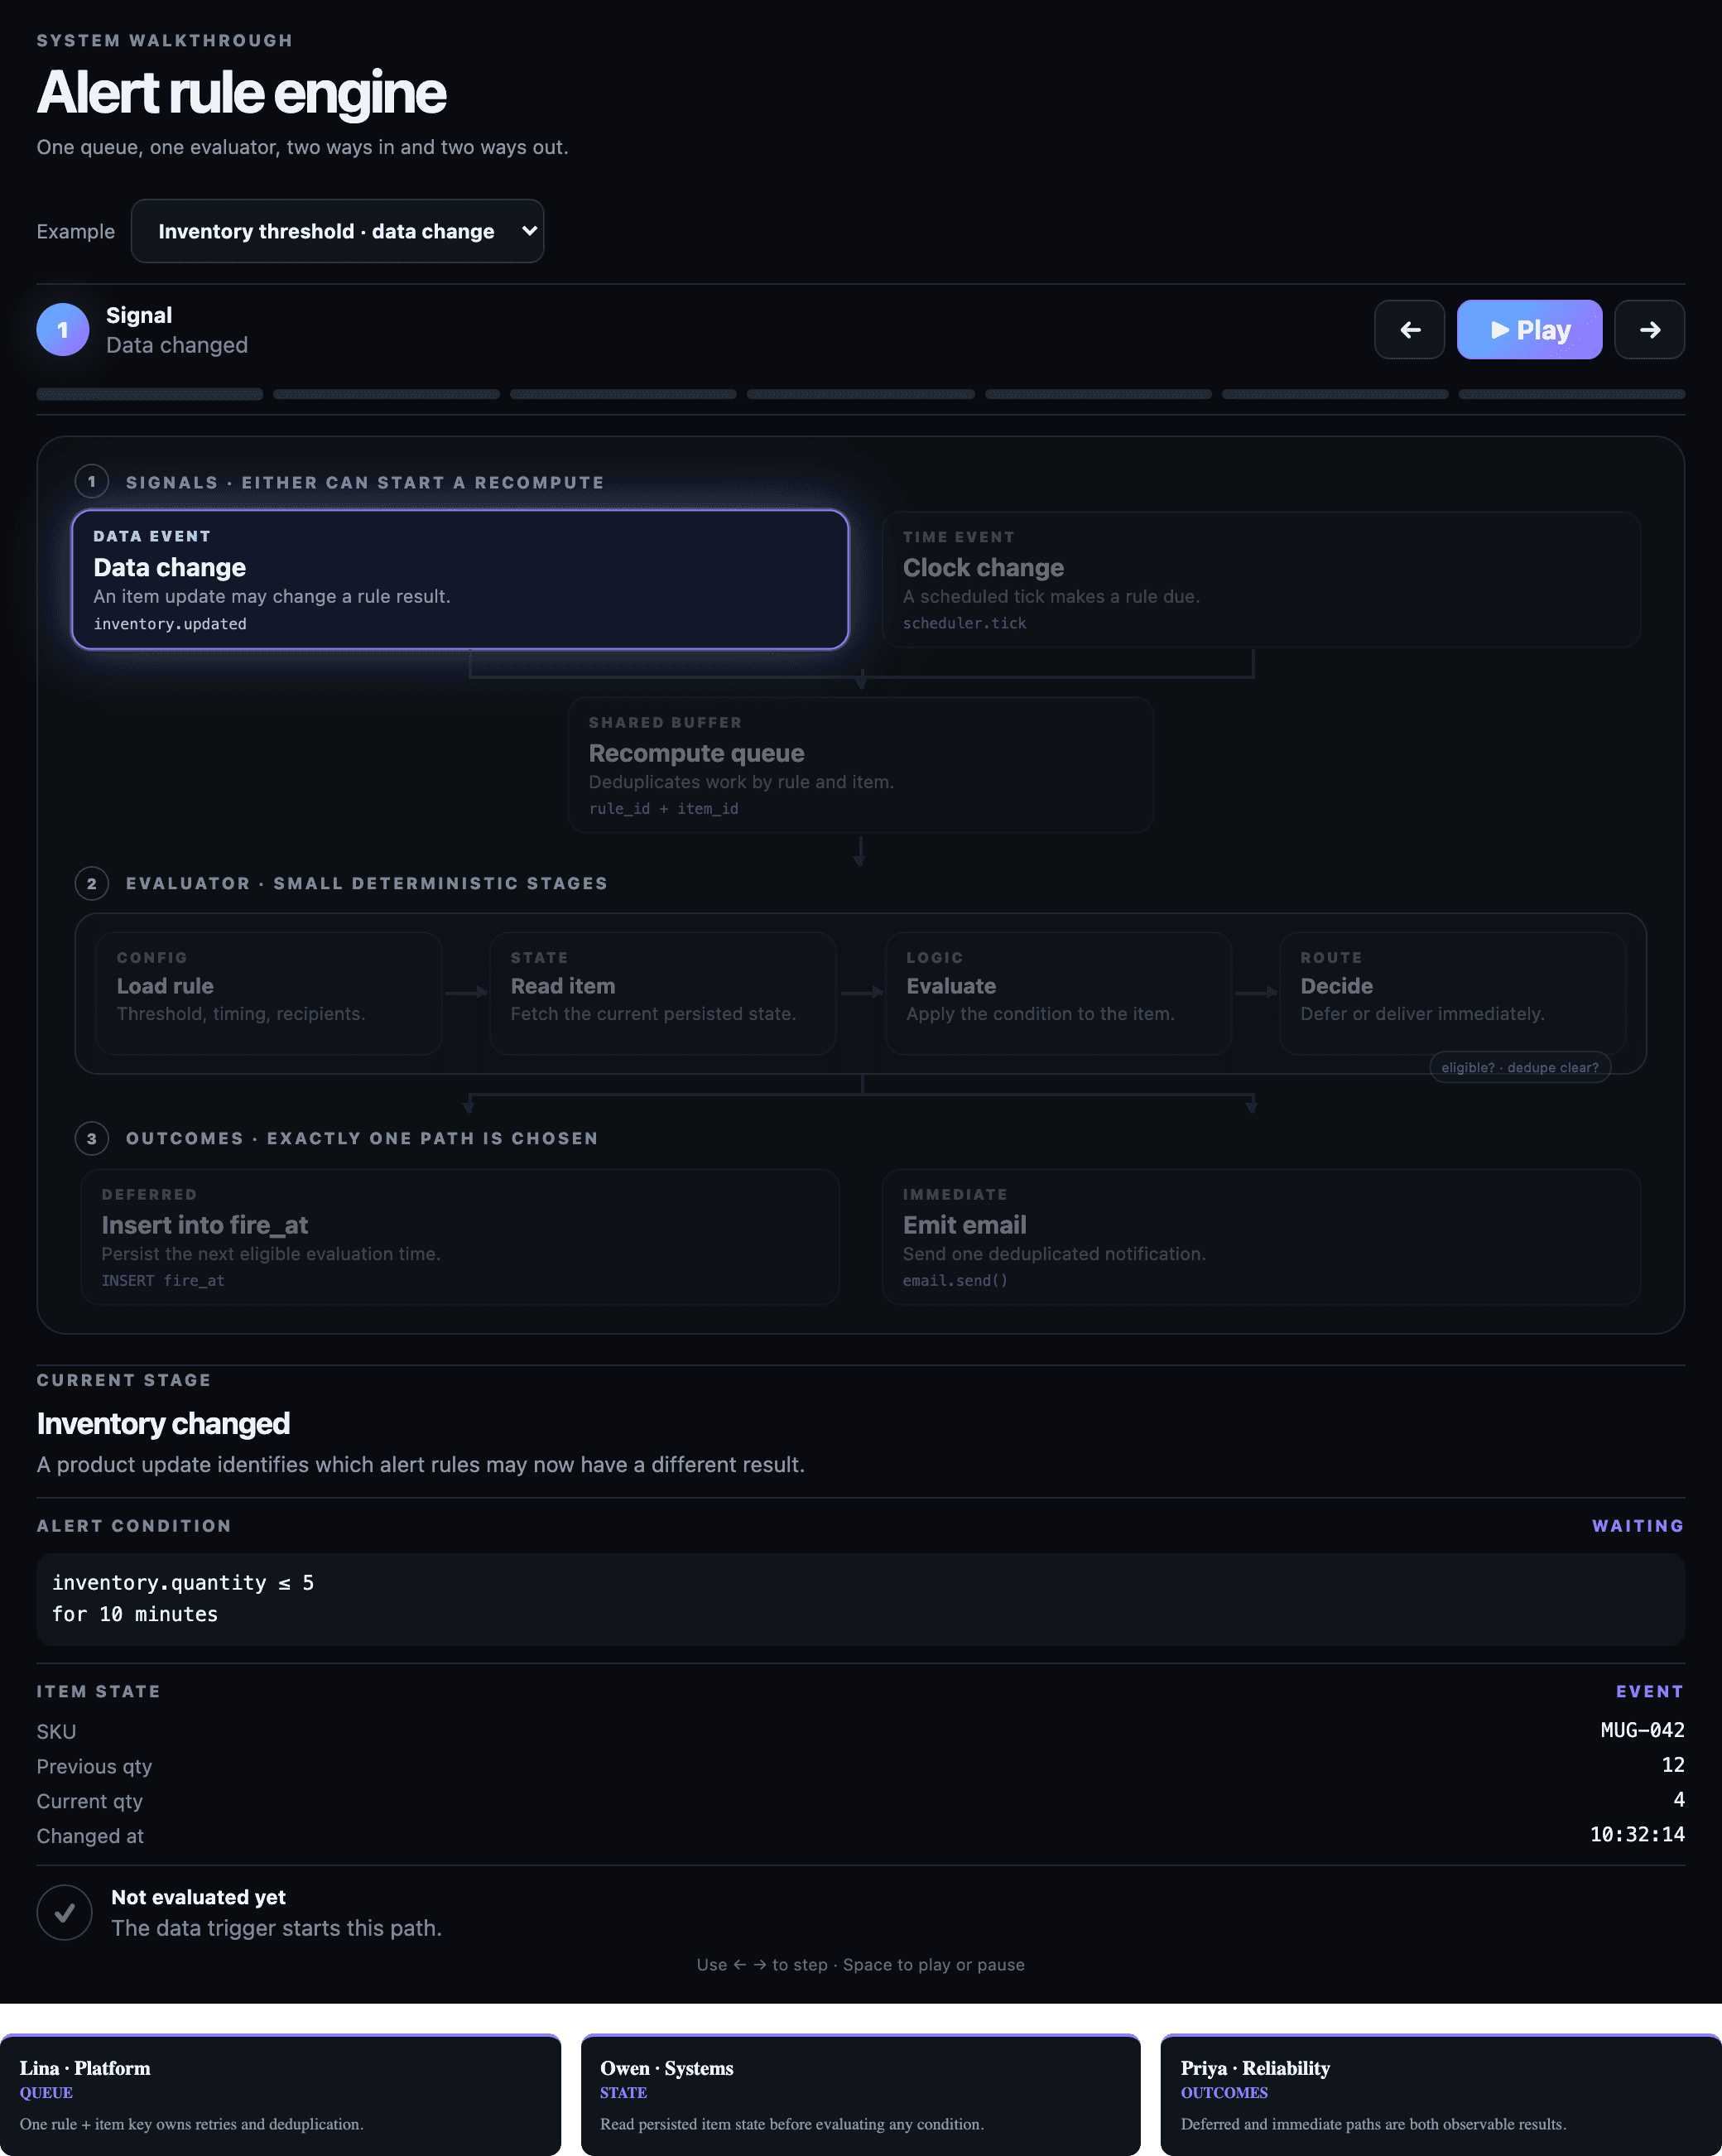Jump to the second progress segment

[386, 394]
